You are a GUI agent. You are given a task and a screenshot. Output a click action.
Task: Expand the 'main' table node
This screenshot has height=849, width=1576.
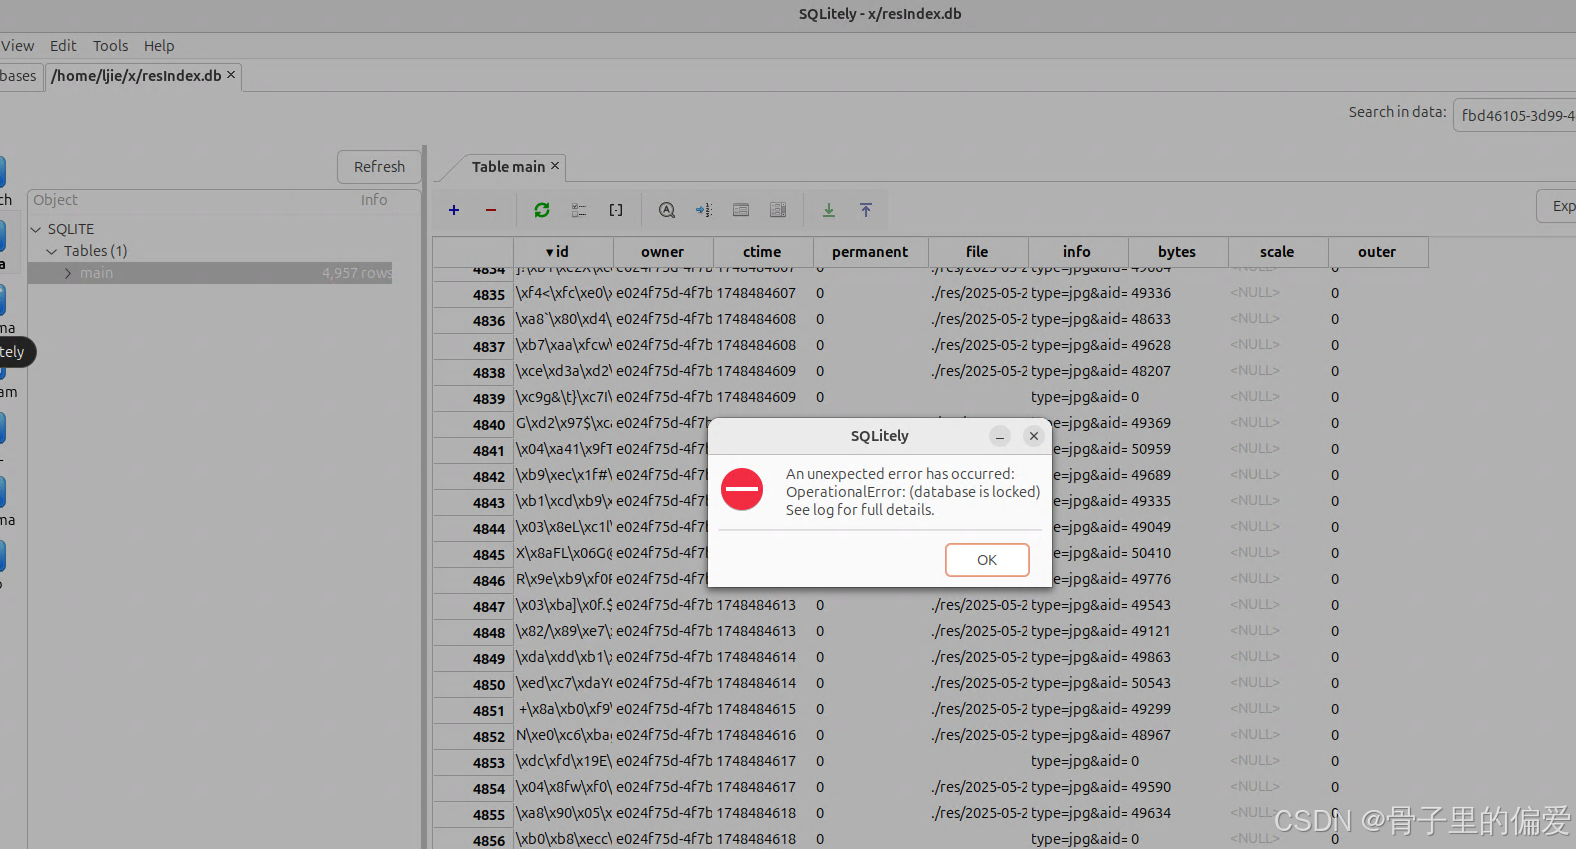[68, 273]
